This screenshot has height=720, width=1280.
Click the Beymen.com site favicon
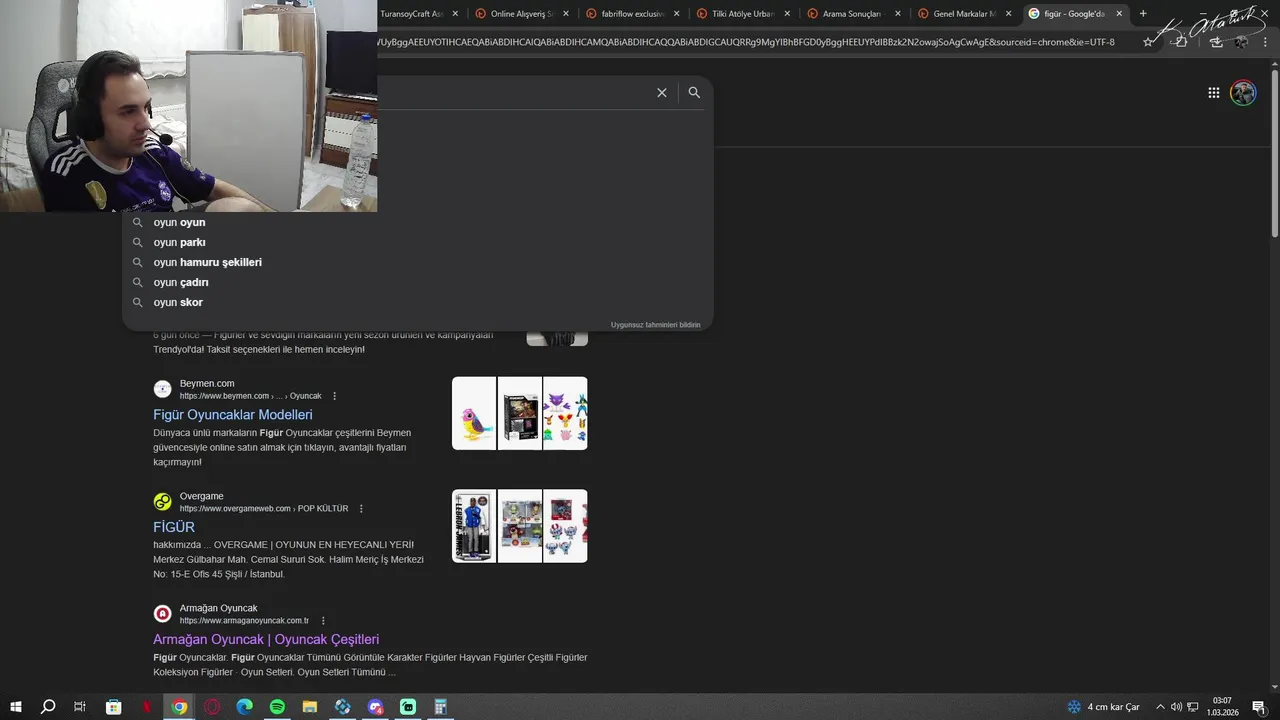162,389
